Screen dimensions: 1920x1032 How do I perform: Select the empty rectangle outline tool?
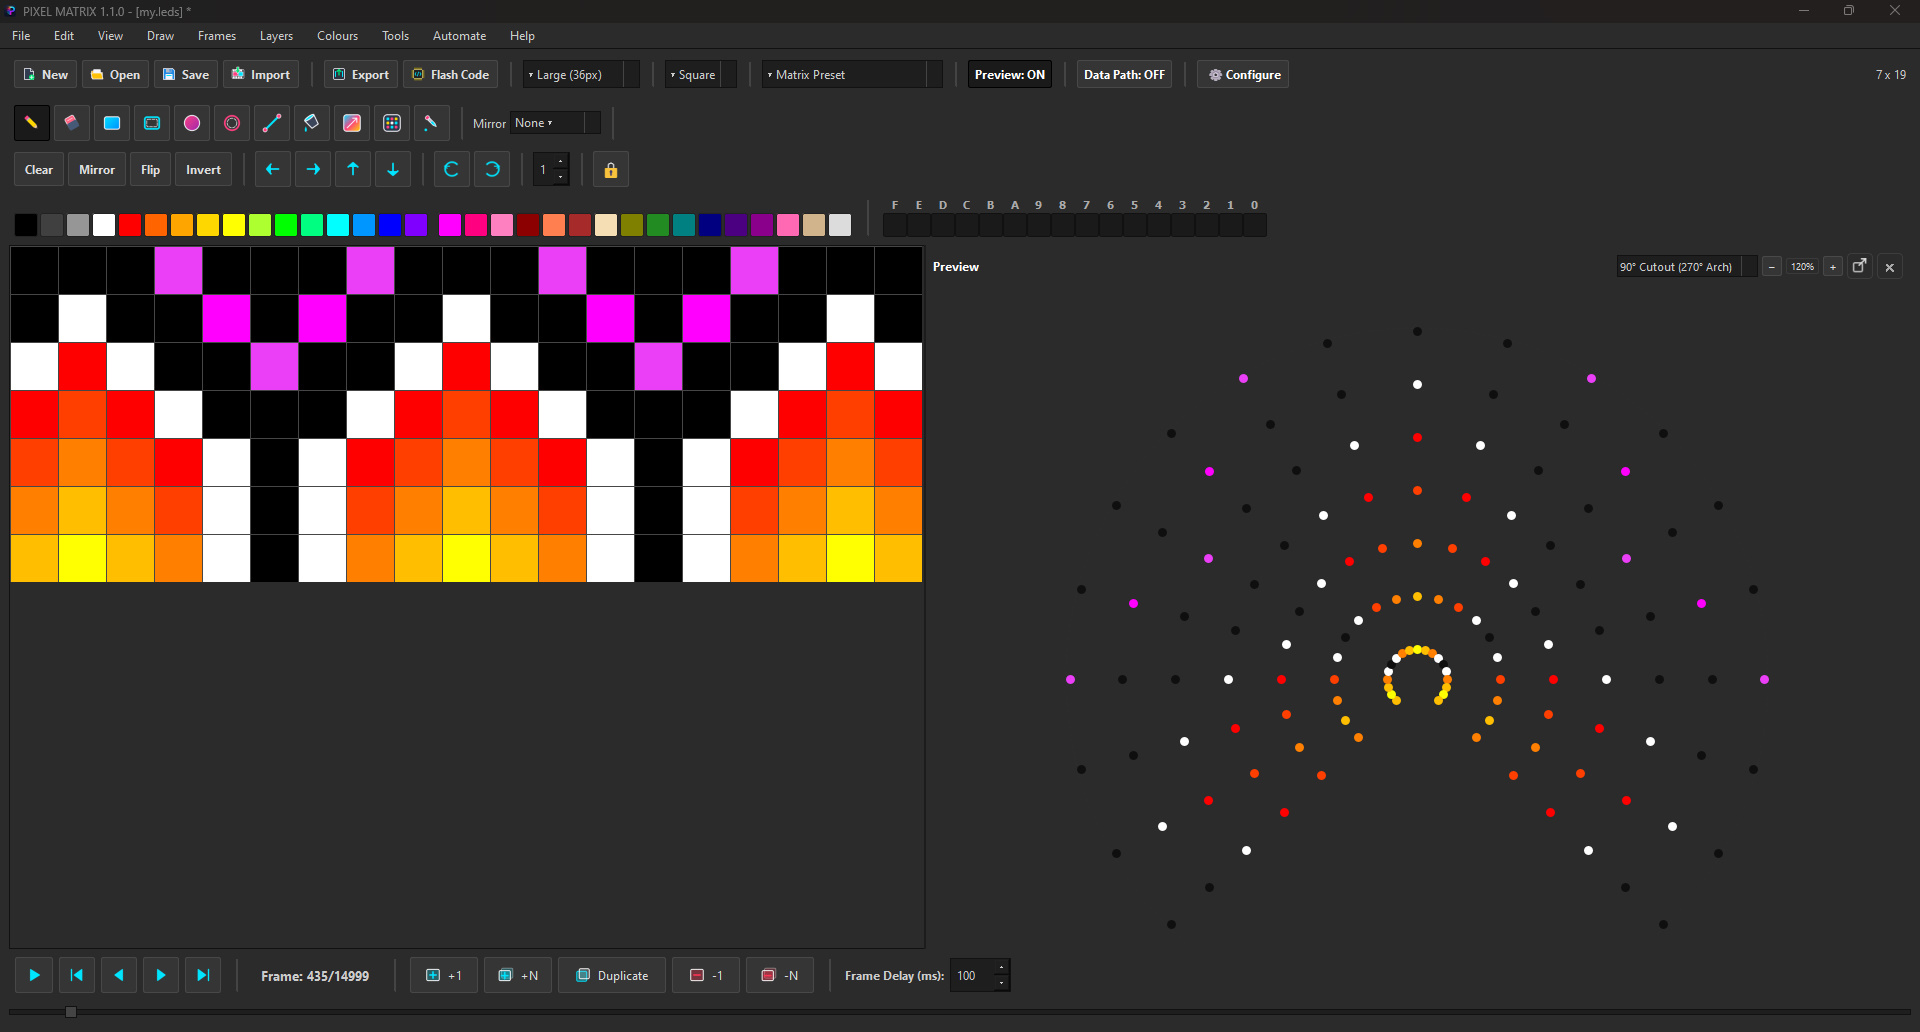pyautogui.click(x=152, y=123)
